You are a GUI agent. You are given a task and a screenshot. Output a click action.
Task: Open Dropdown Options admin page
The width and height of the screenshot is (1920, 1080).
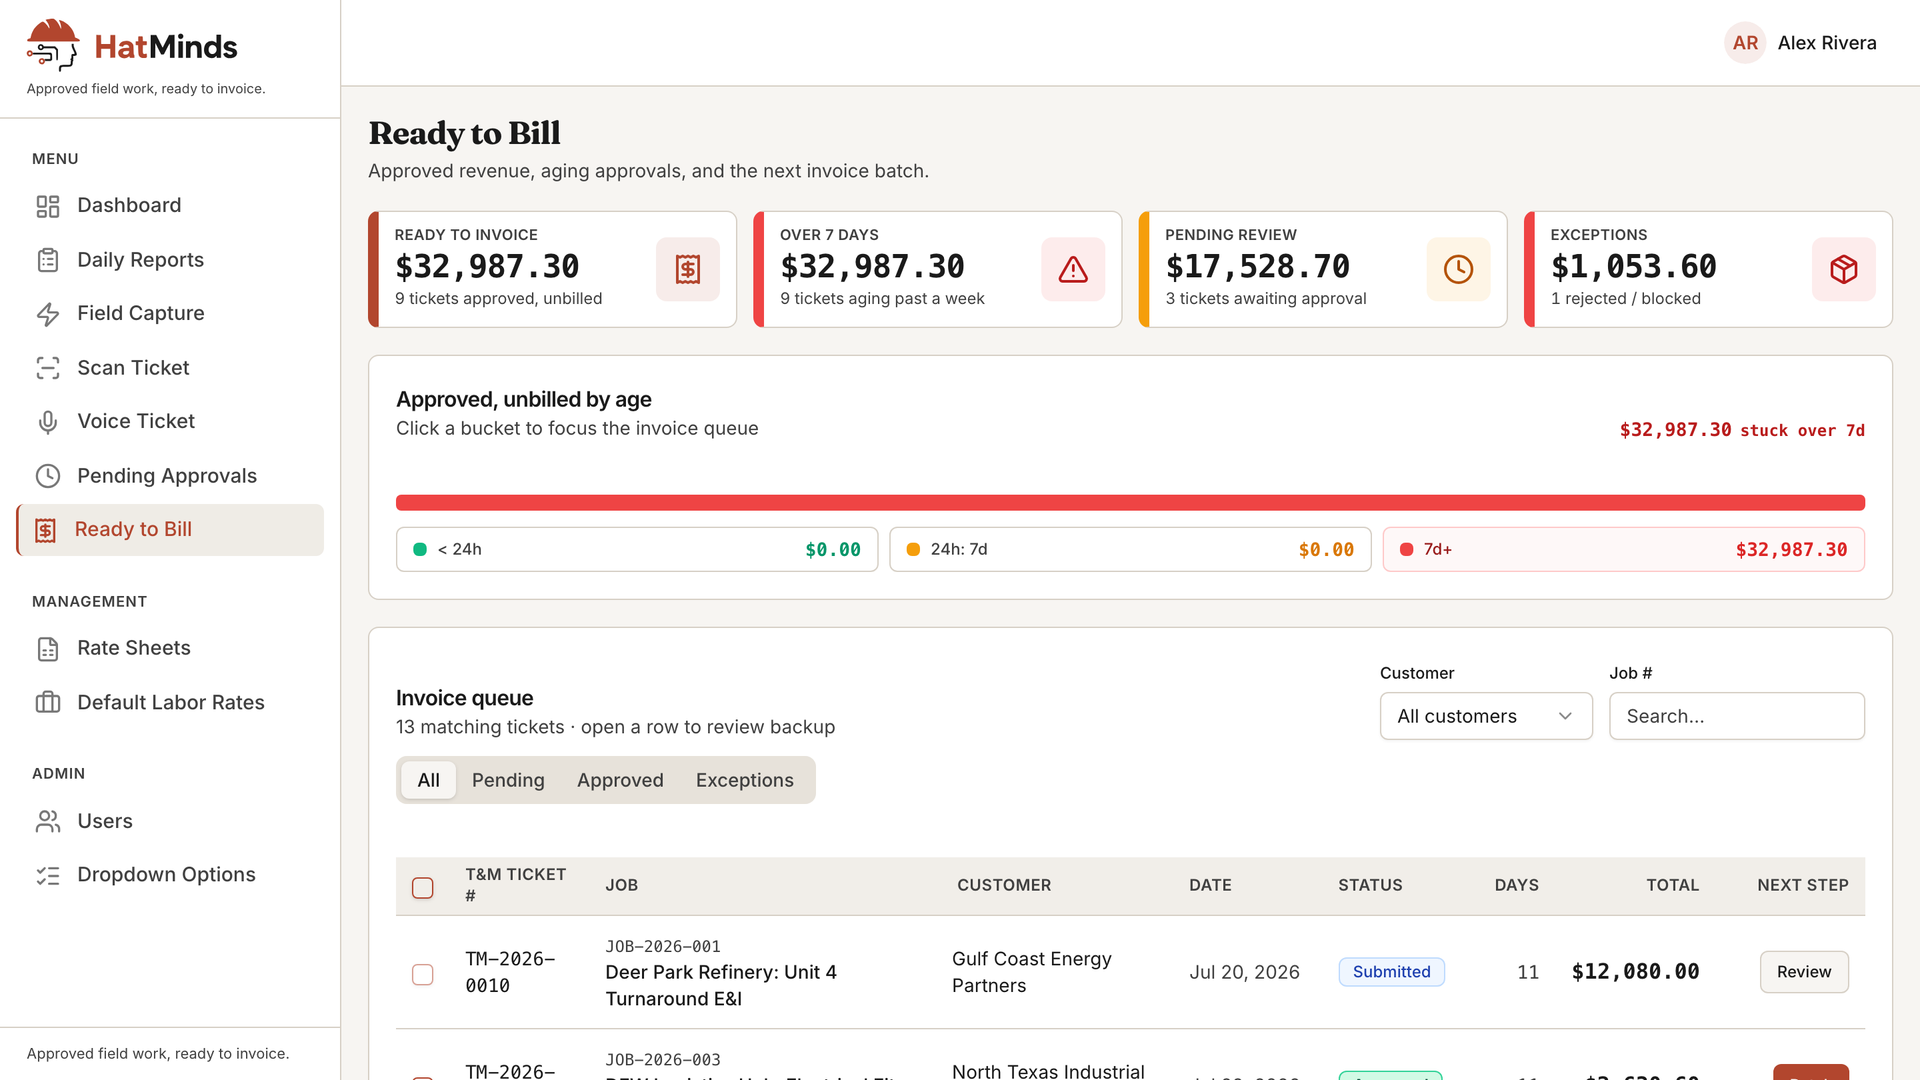pos(170,875)
